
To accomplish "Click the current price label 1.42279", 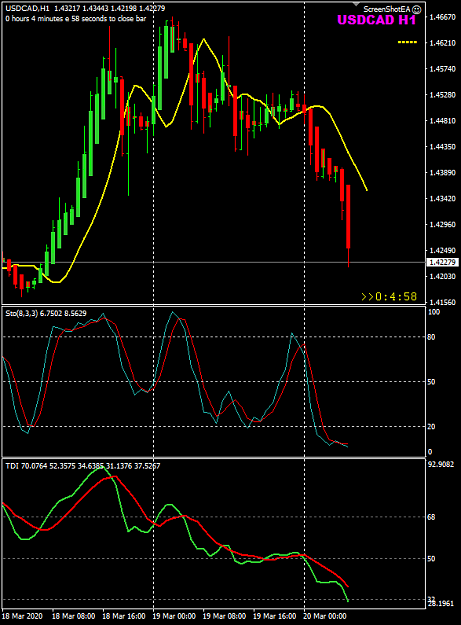I will pyautogui.click(x=442, y=262).
